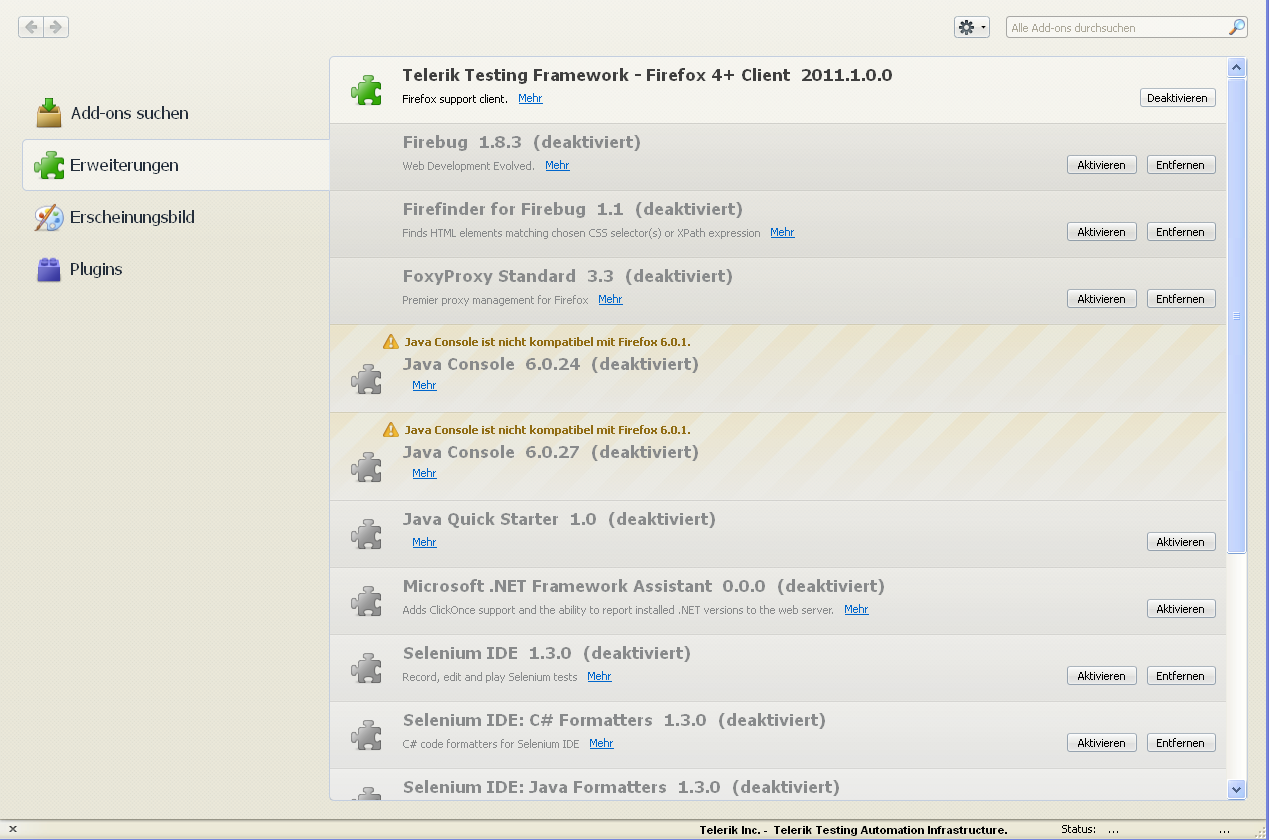Open 'Mehr' link for Telerik Testing Framework
The width and height of the screenshot is (1269, 840).
530,99
